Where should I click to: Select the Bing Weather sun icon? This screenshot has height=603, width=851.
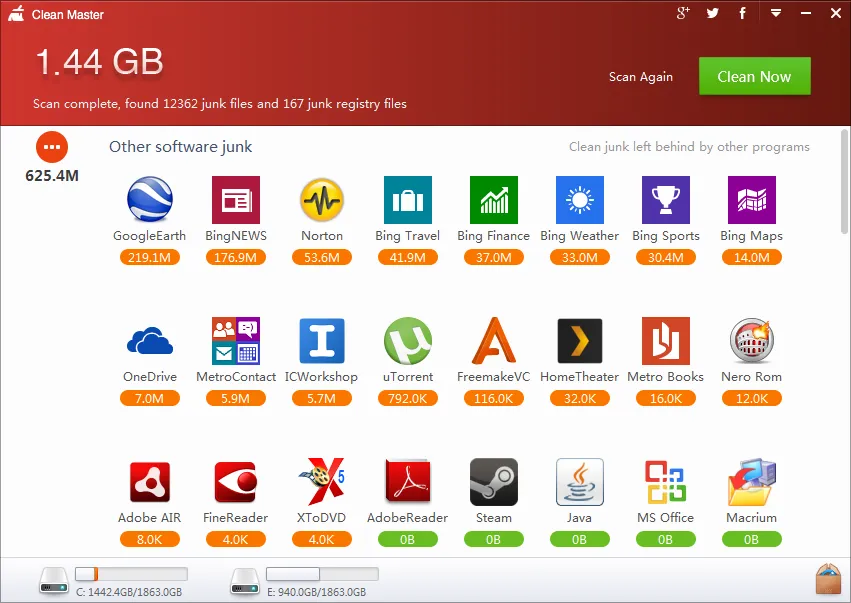(580, 200)
